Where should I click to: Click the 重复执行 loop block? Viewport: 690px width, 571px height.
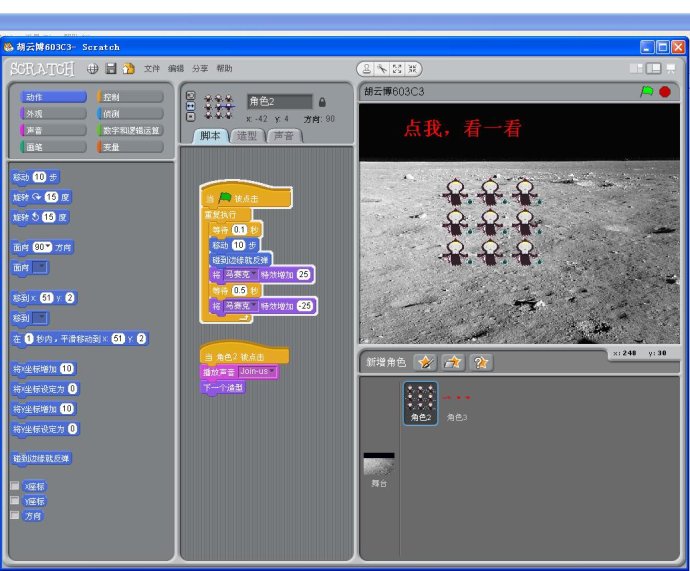pos(225,215)
